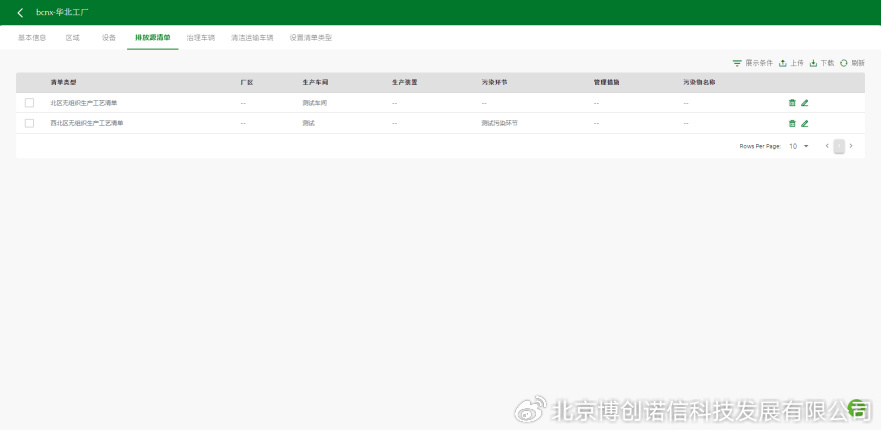Check the 西北区无组织生产工艺清单 row checkbox

(29, 124)
